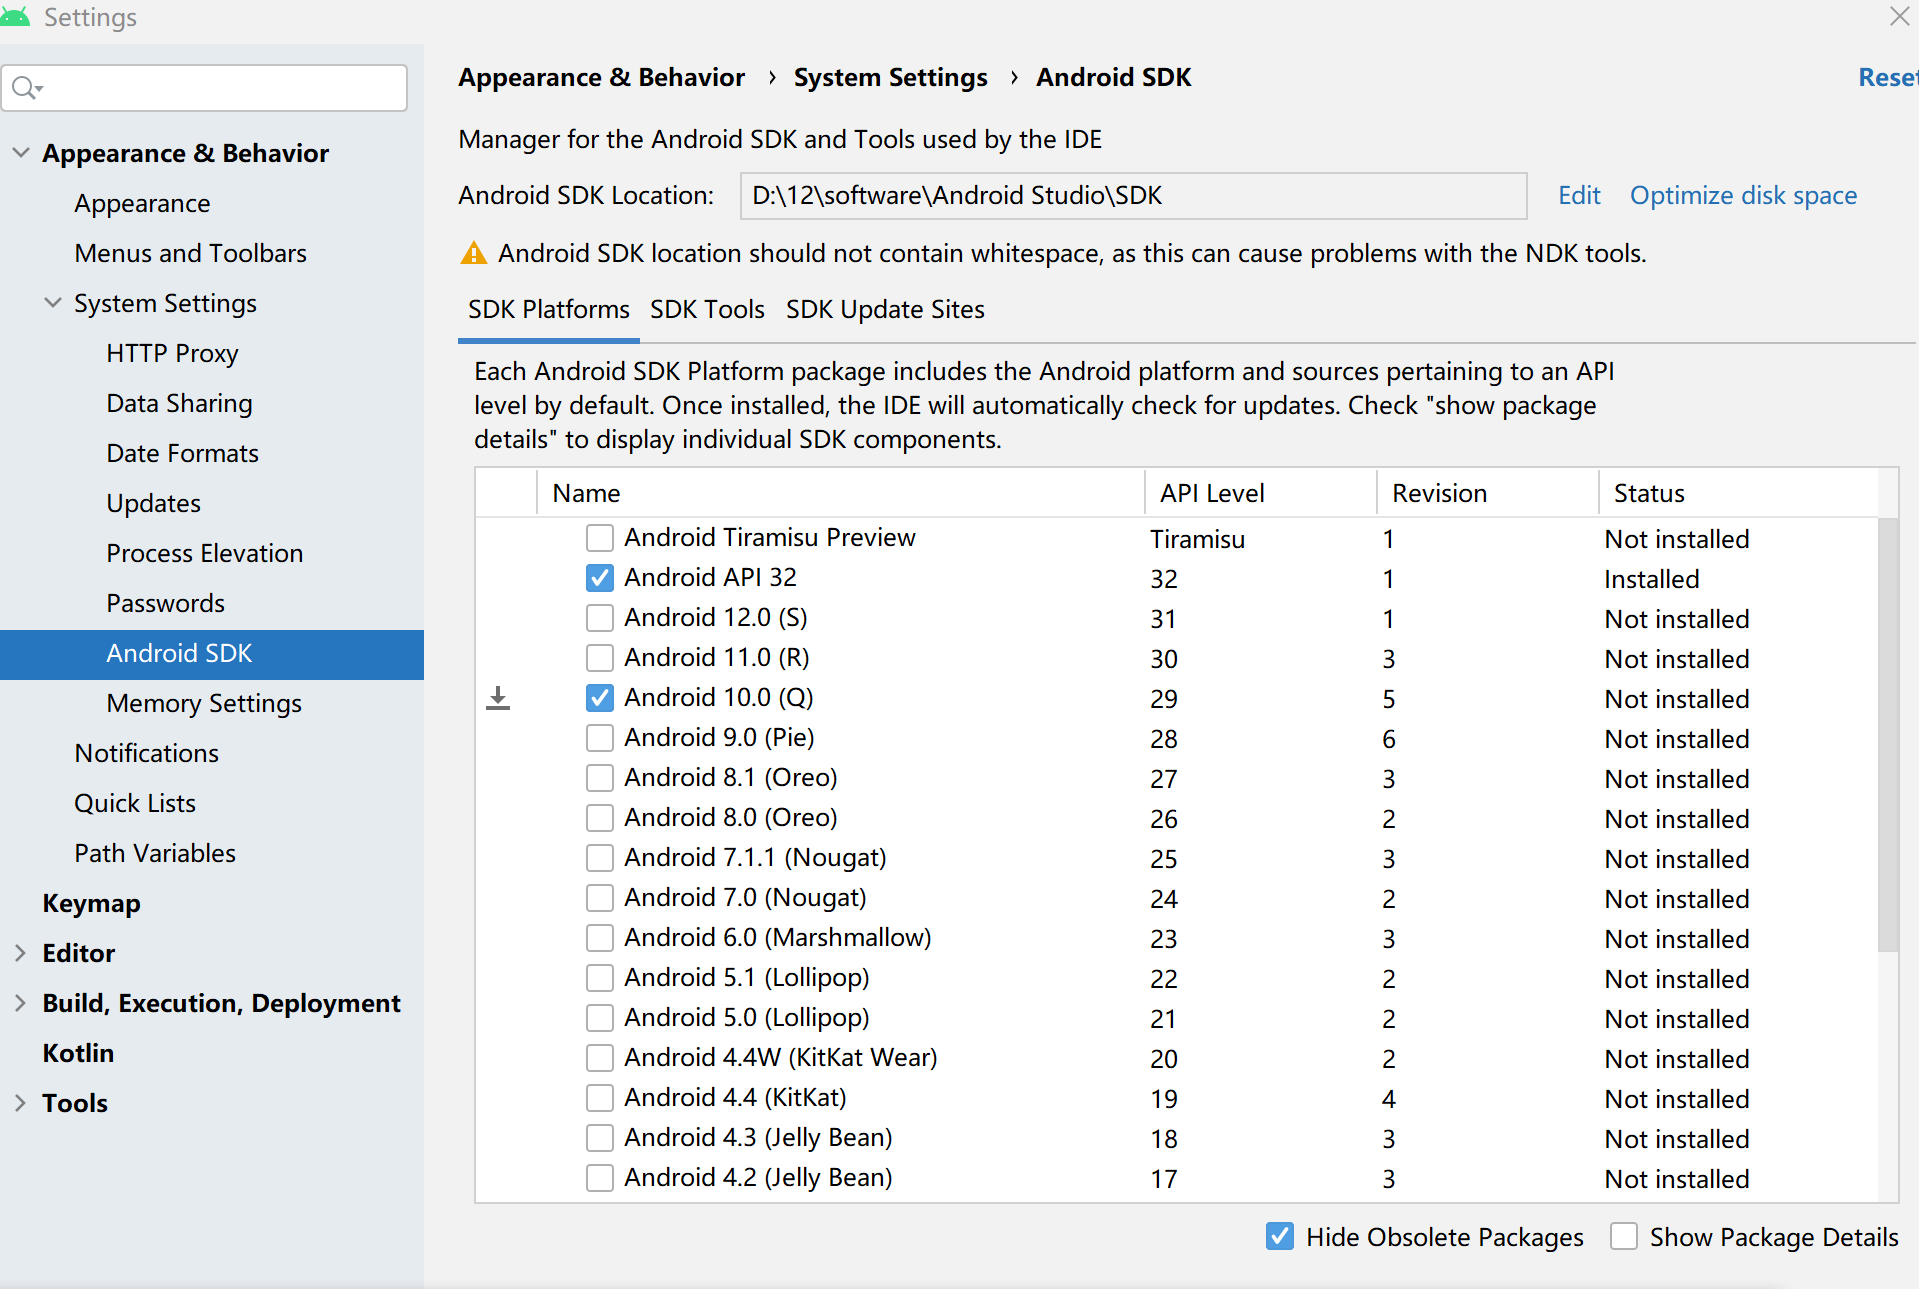Check the Android 7.0 (Nougat) checkbox
The height and width of the screenshot is (1289, 1919).
pos(600,898)
